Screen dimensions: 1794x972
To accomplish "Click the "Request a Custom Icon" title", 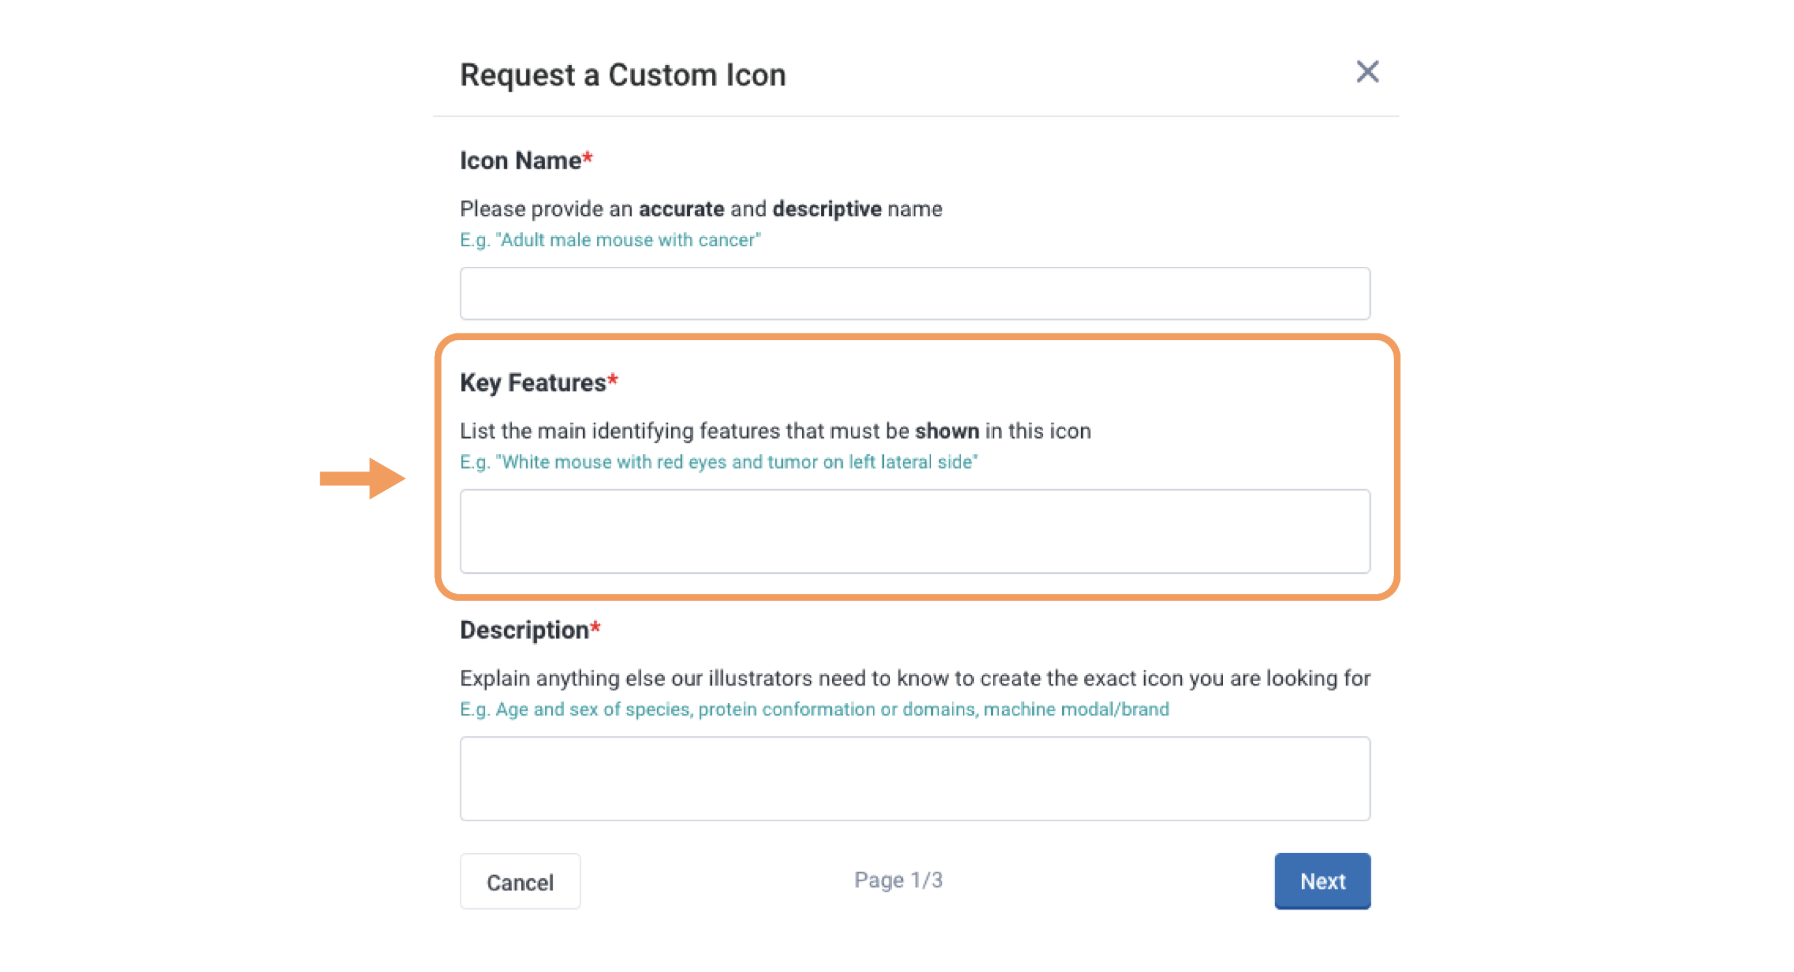I will pyautogui.click(x=622, y=75).
